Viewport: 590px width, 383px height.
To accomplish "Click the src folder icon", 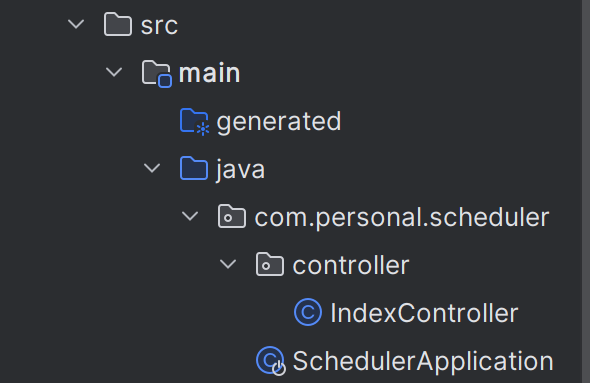I will tap(118, 24).
